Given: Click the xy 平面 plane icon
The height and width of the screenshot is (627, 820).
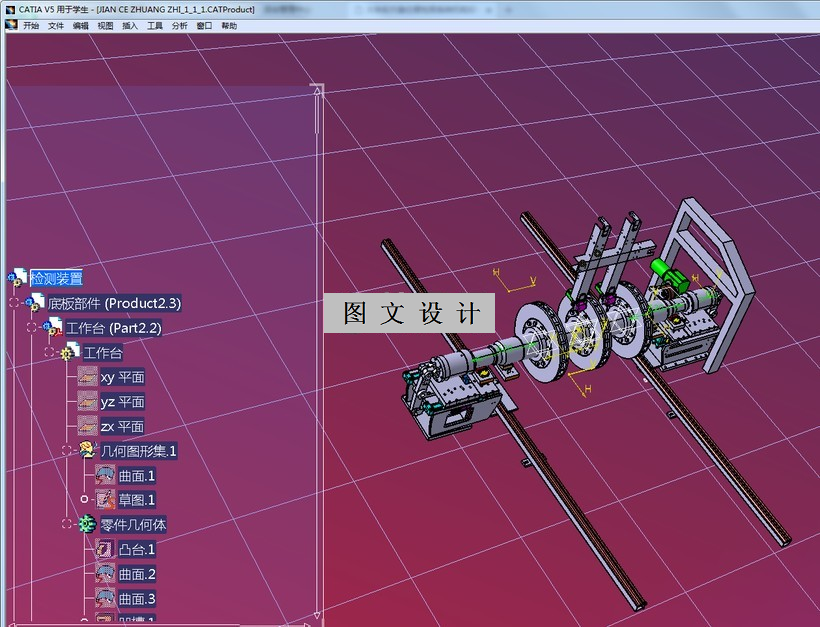Looking at the screenshot, I should pyautogui.click(x=87, y=377).
